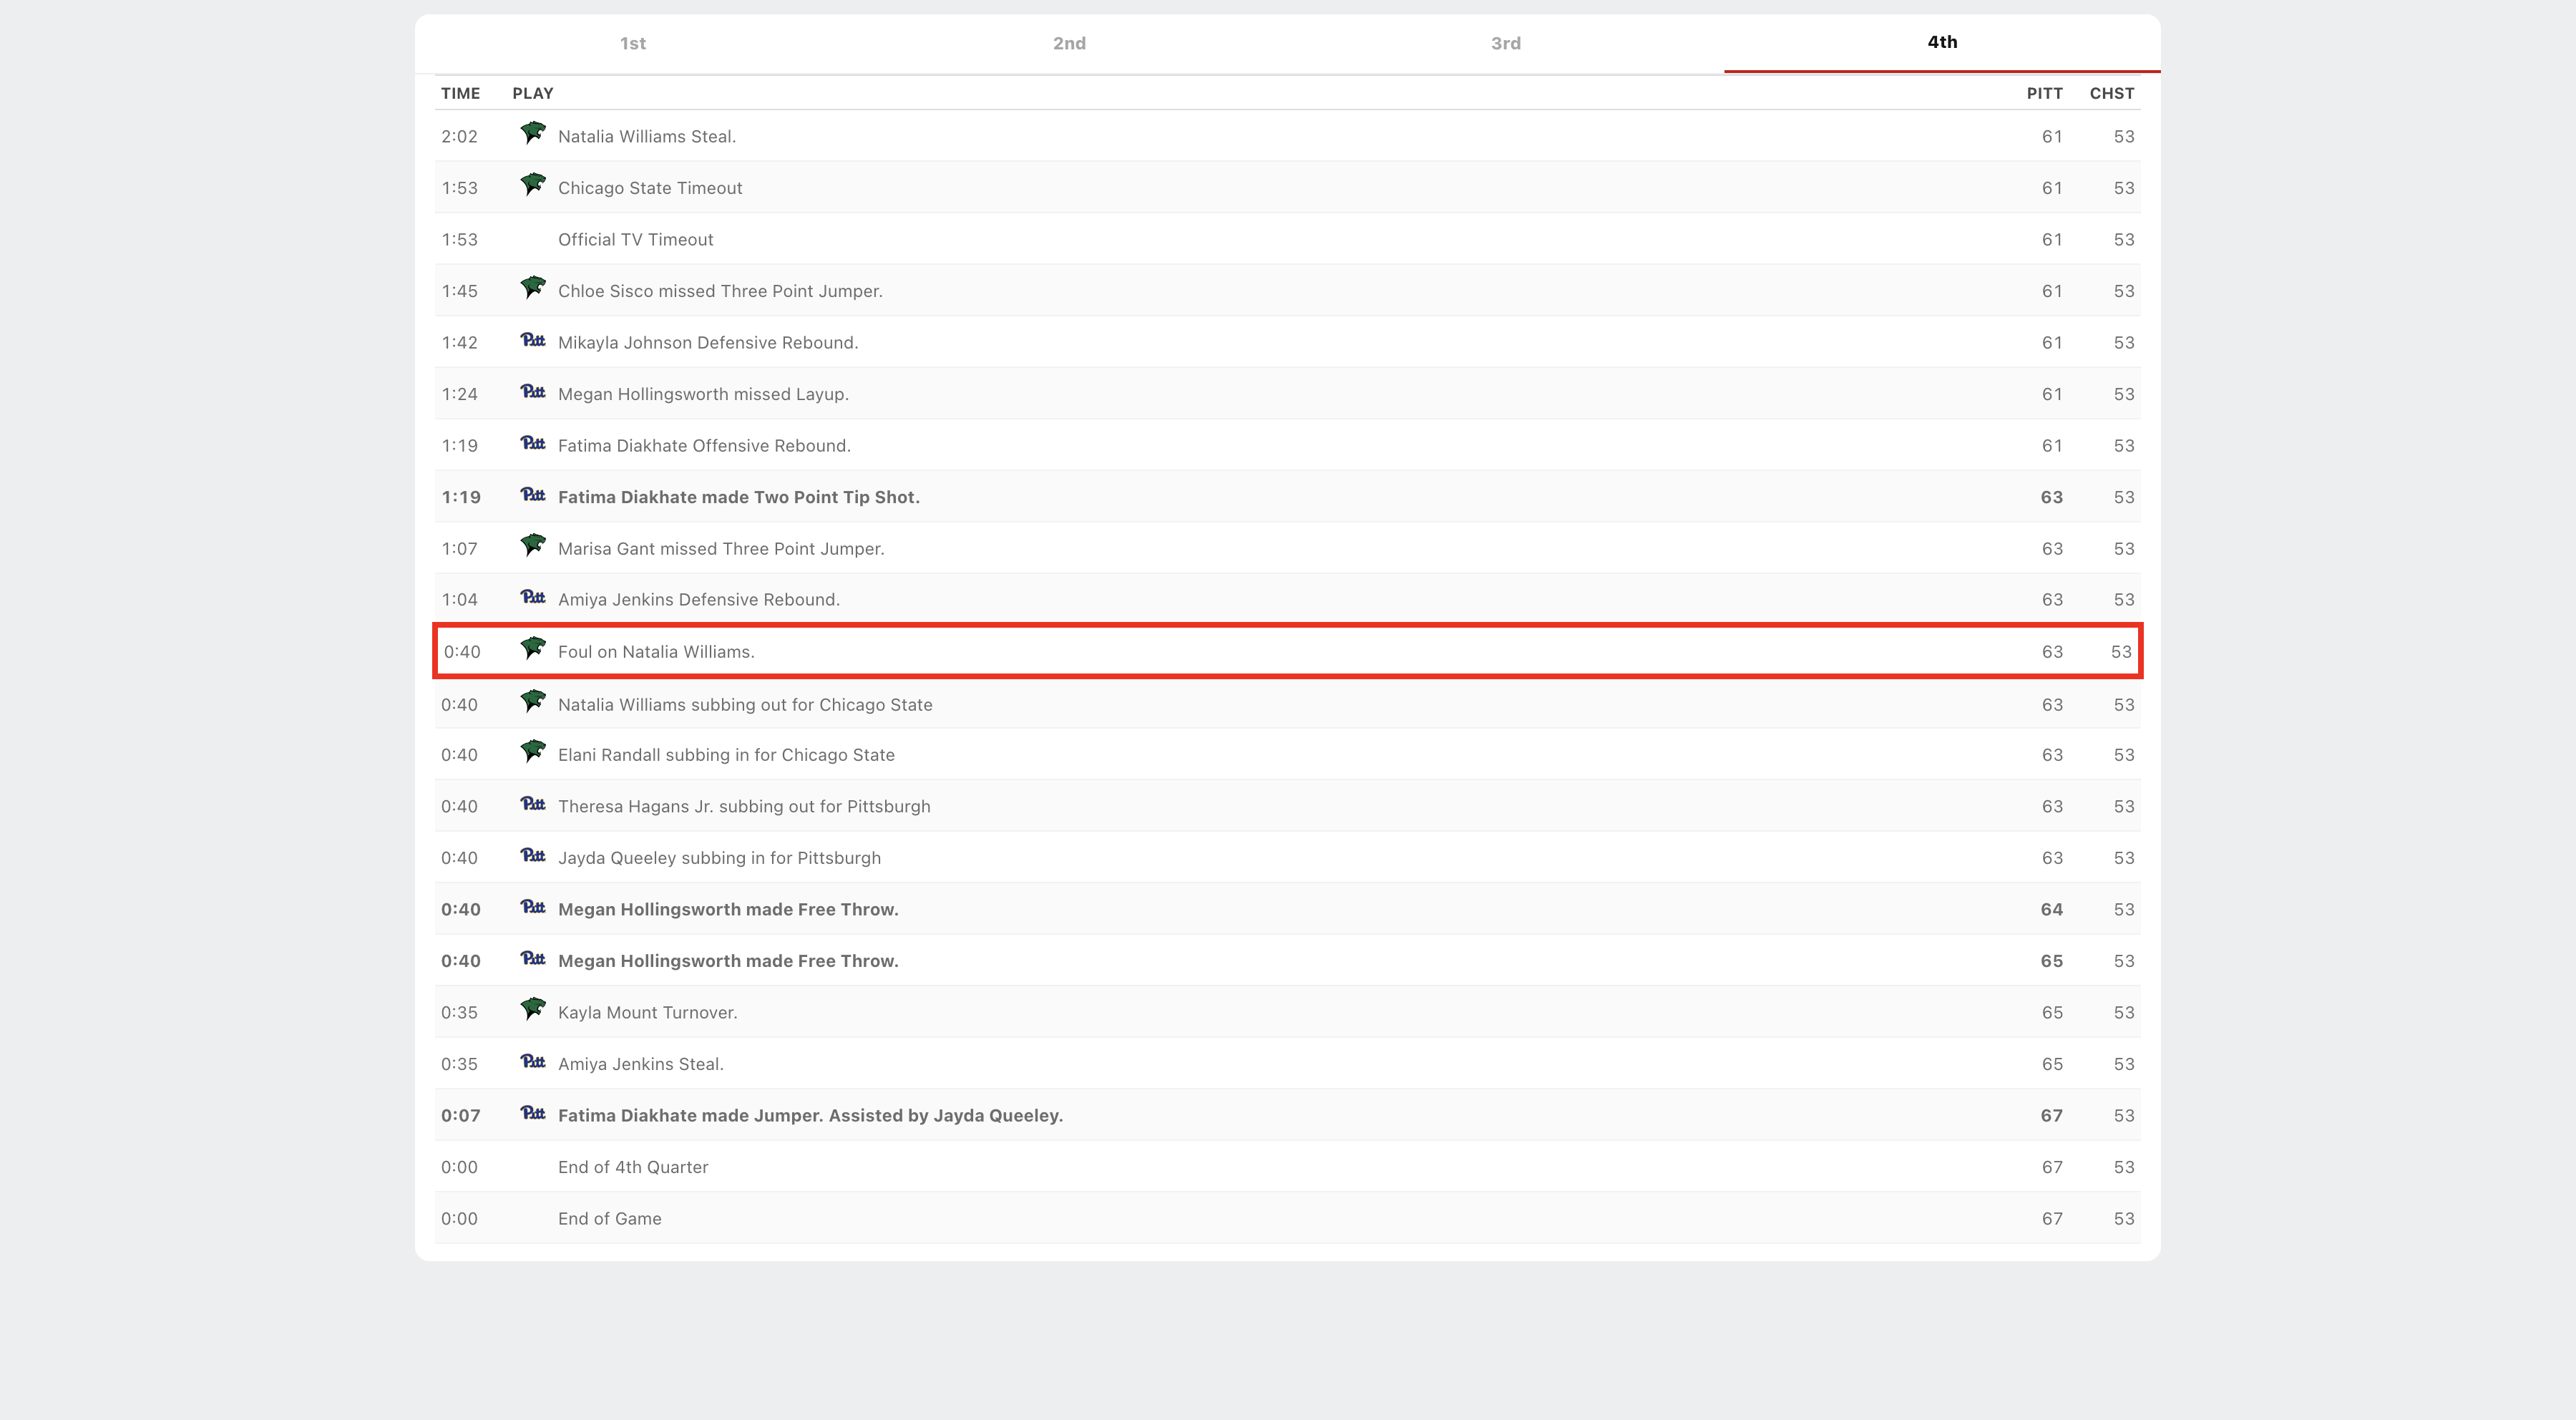
Task: Click Chicago State logo beside Marisa Gant miss
Action: coord(533,546)
